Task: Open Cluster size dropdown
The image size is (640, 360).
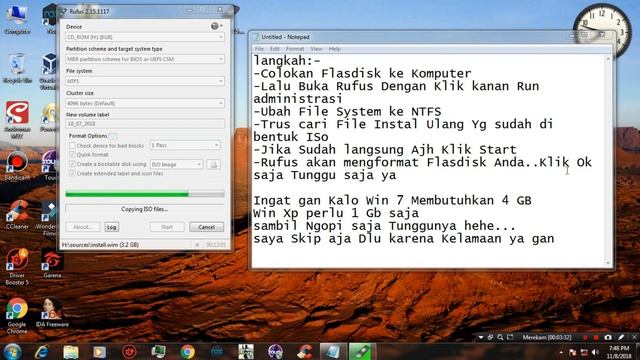Action: (145, 103)
